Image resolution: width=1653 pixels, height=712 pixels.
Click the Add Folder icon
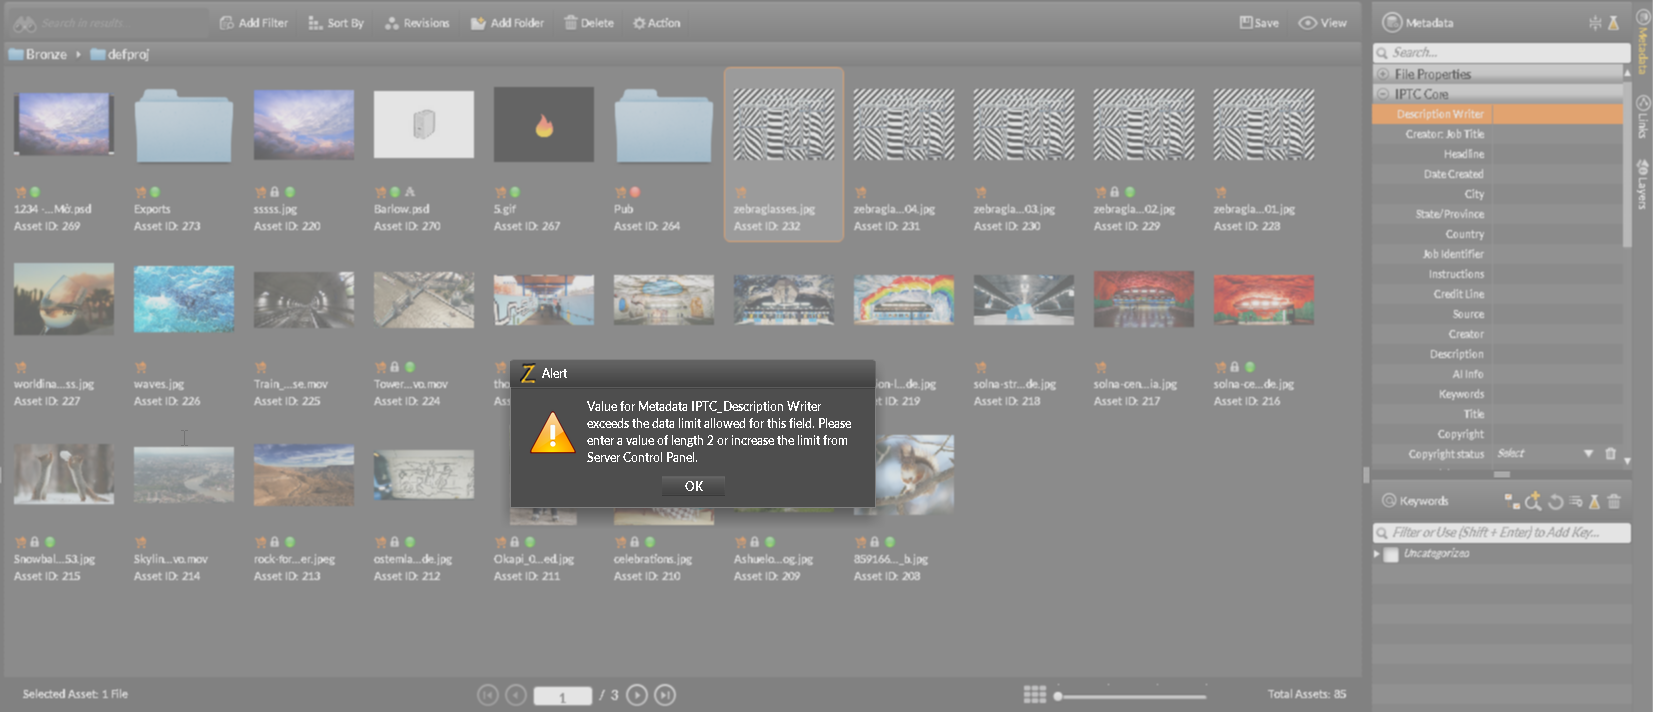(478, 23)
